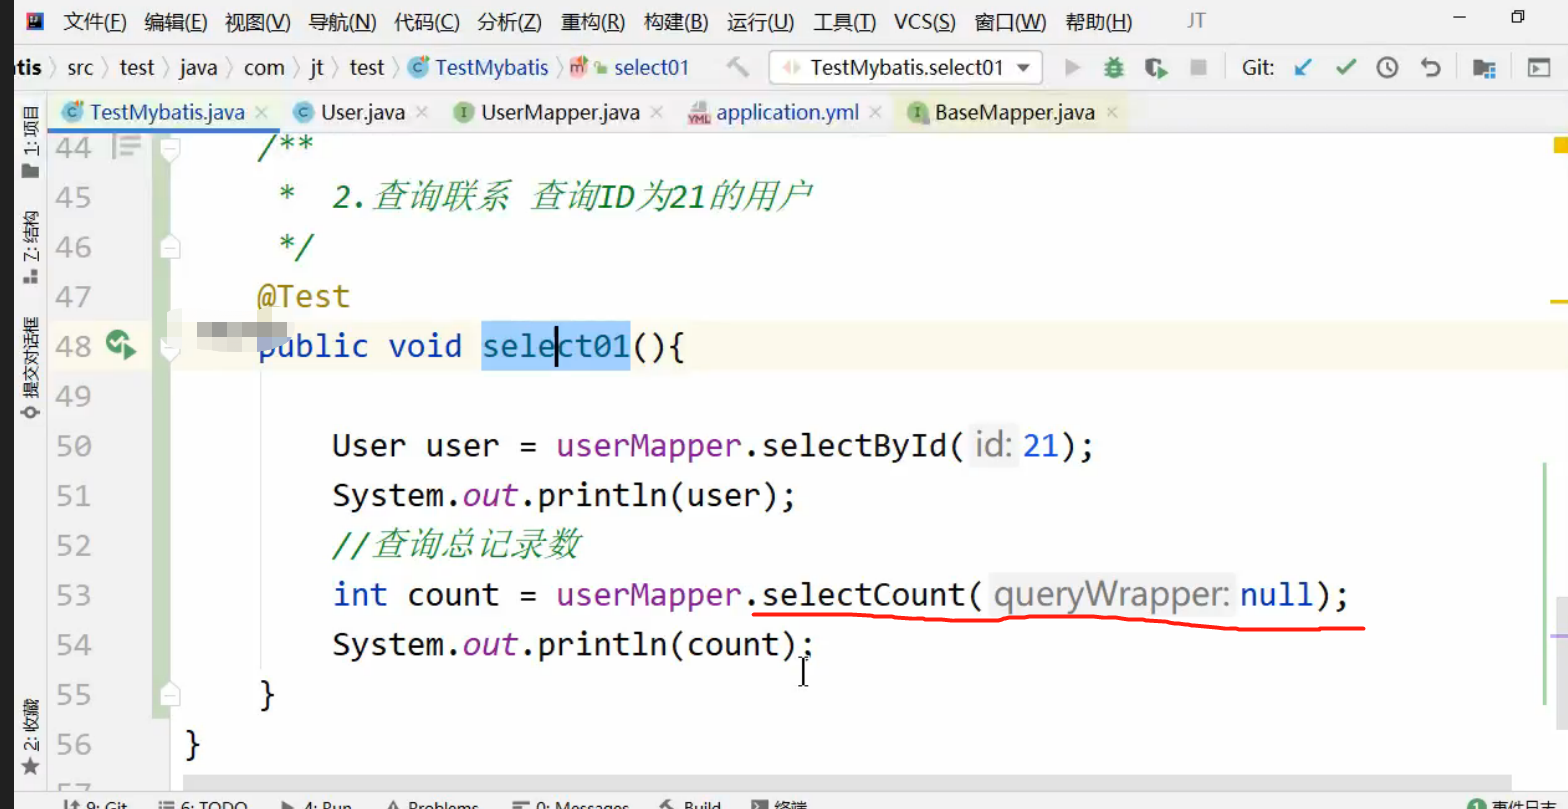Click the IntelliJ IDEA logo icon in title bar
1568x809 pixels.
34,20
